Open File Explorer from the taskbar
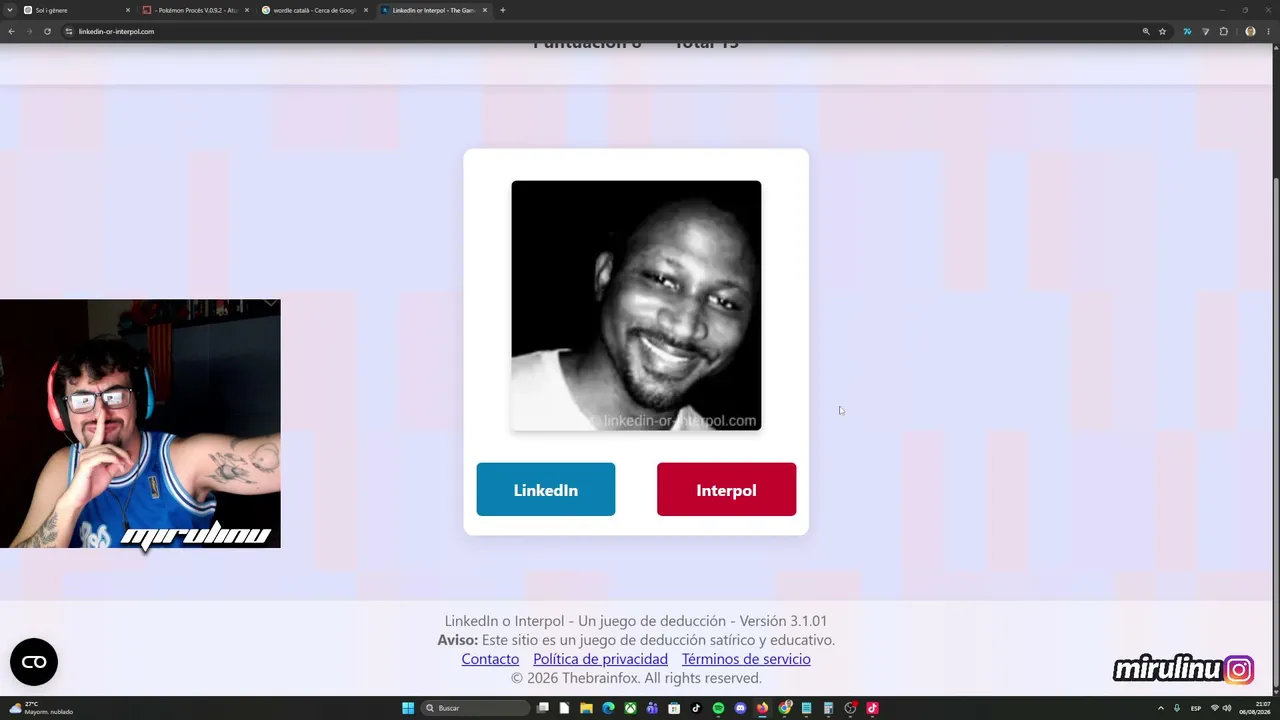Viewport: 1280px width, 720px height. point(586,708)
